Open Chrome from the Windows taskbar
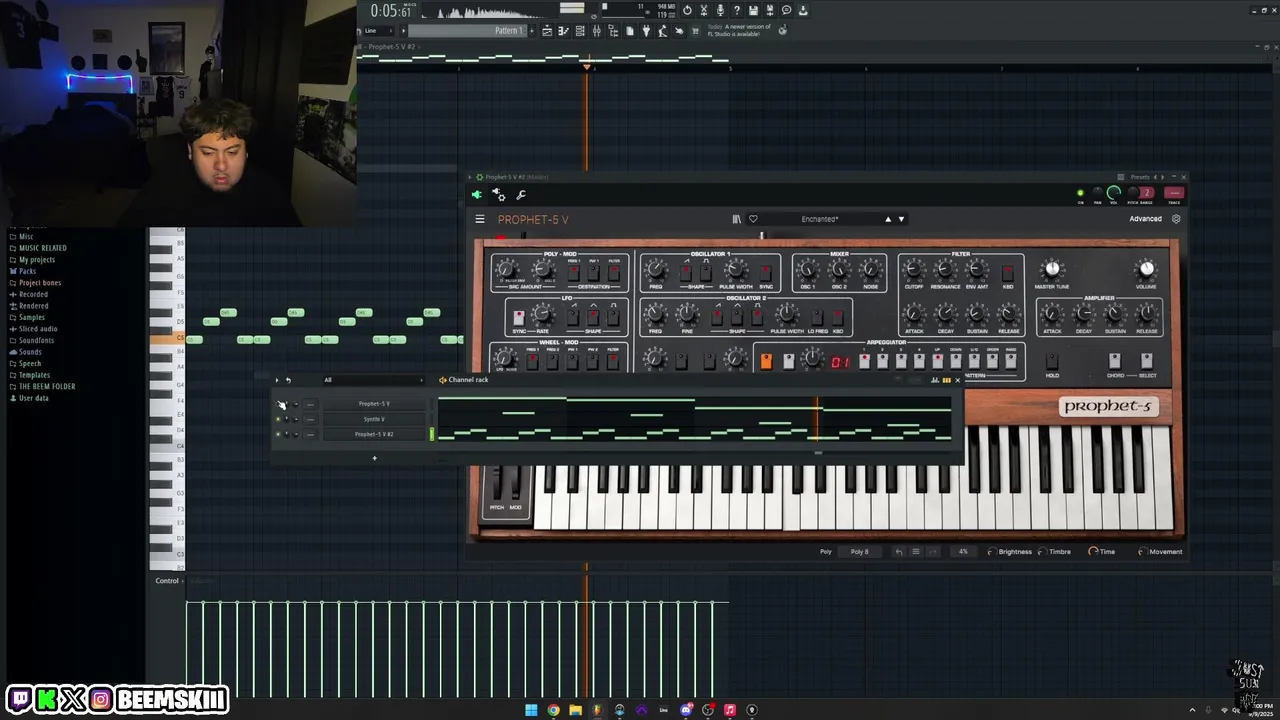This screenshot has height=720, width=1280. pyautogui.click(x=553, y=710)
